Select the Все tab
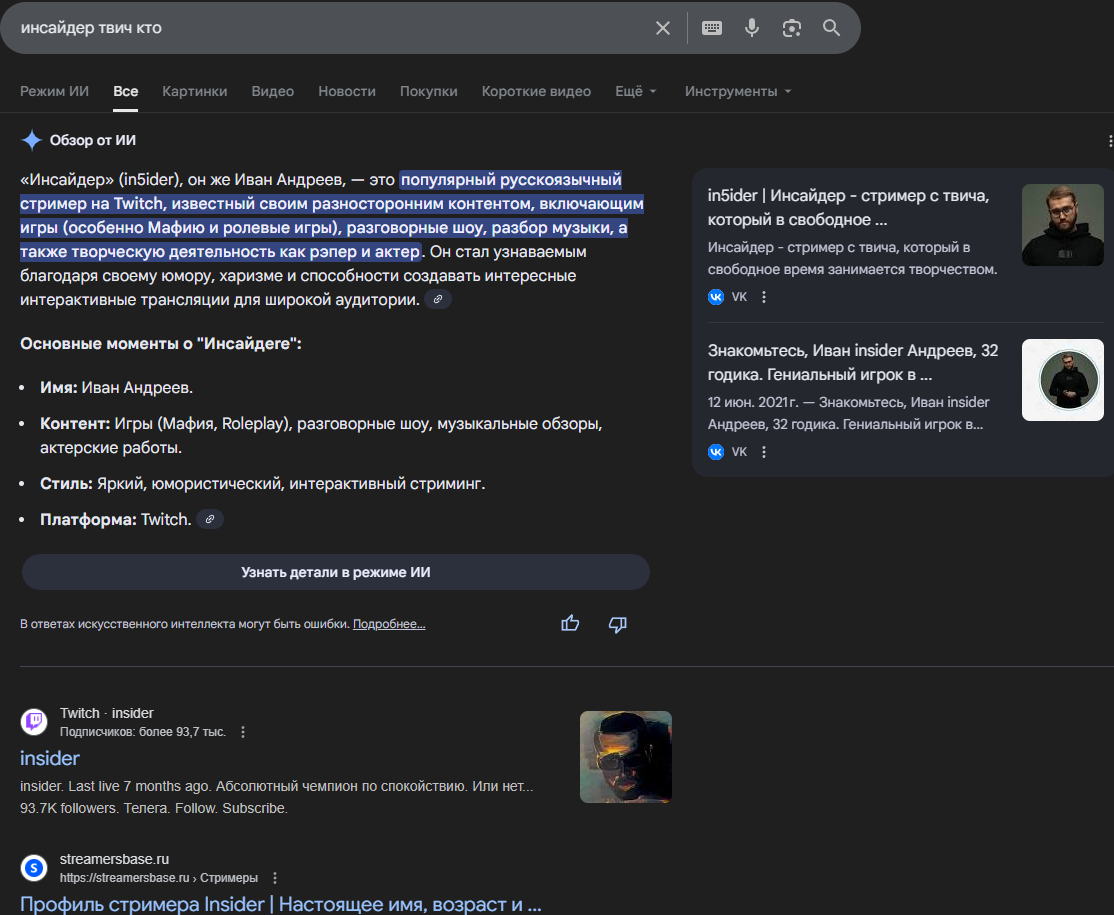This screenshot has height=915, width=1114. [125, 91]
